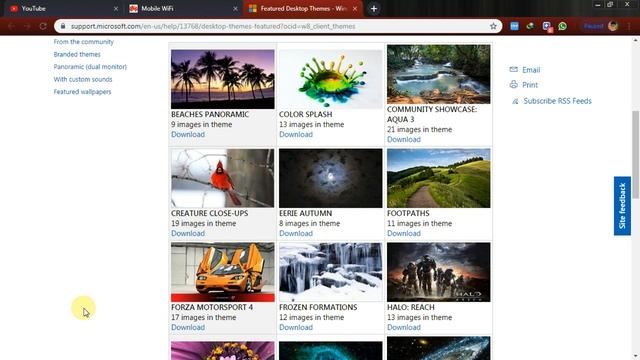Open Featured wallpapers link
Viewport: 640px width, 360px height.
click(82, 92)
